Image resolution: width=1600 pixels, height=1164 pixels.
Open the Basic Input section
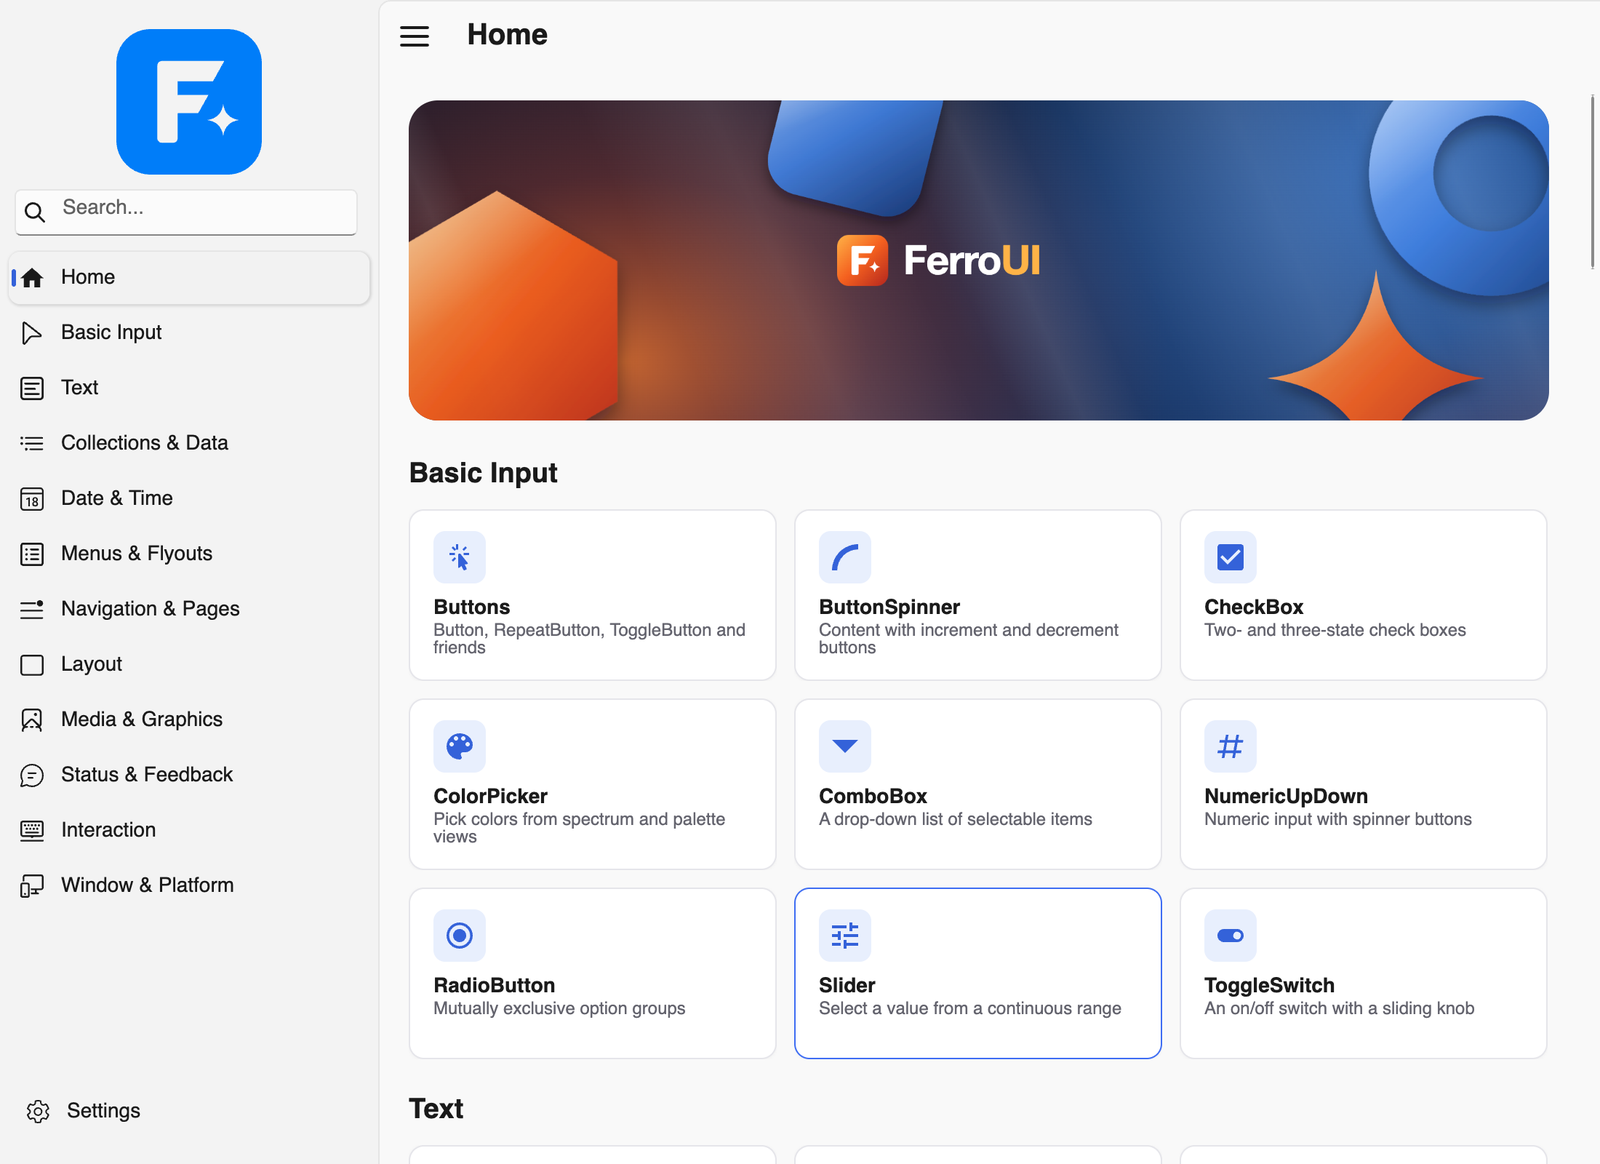coord(189,333)
